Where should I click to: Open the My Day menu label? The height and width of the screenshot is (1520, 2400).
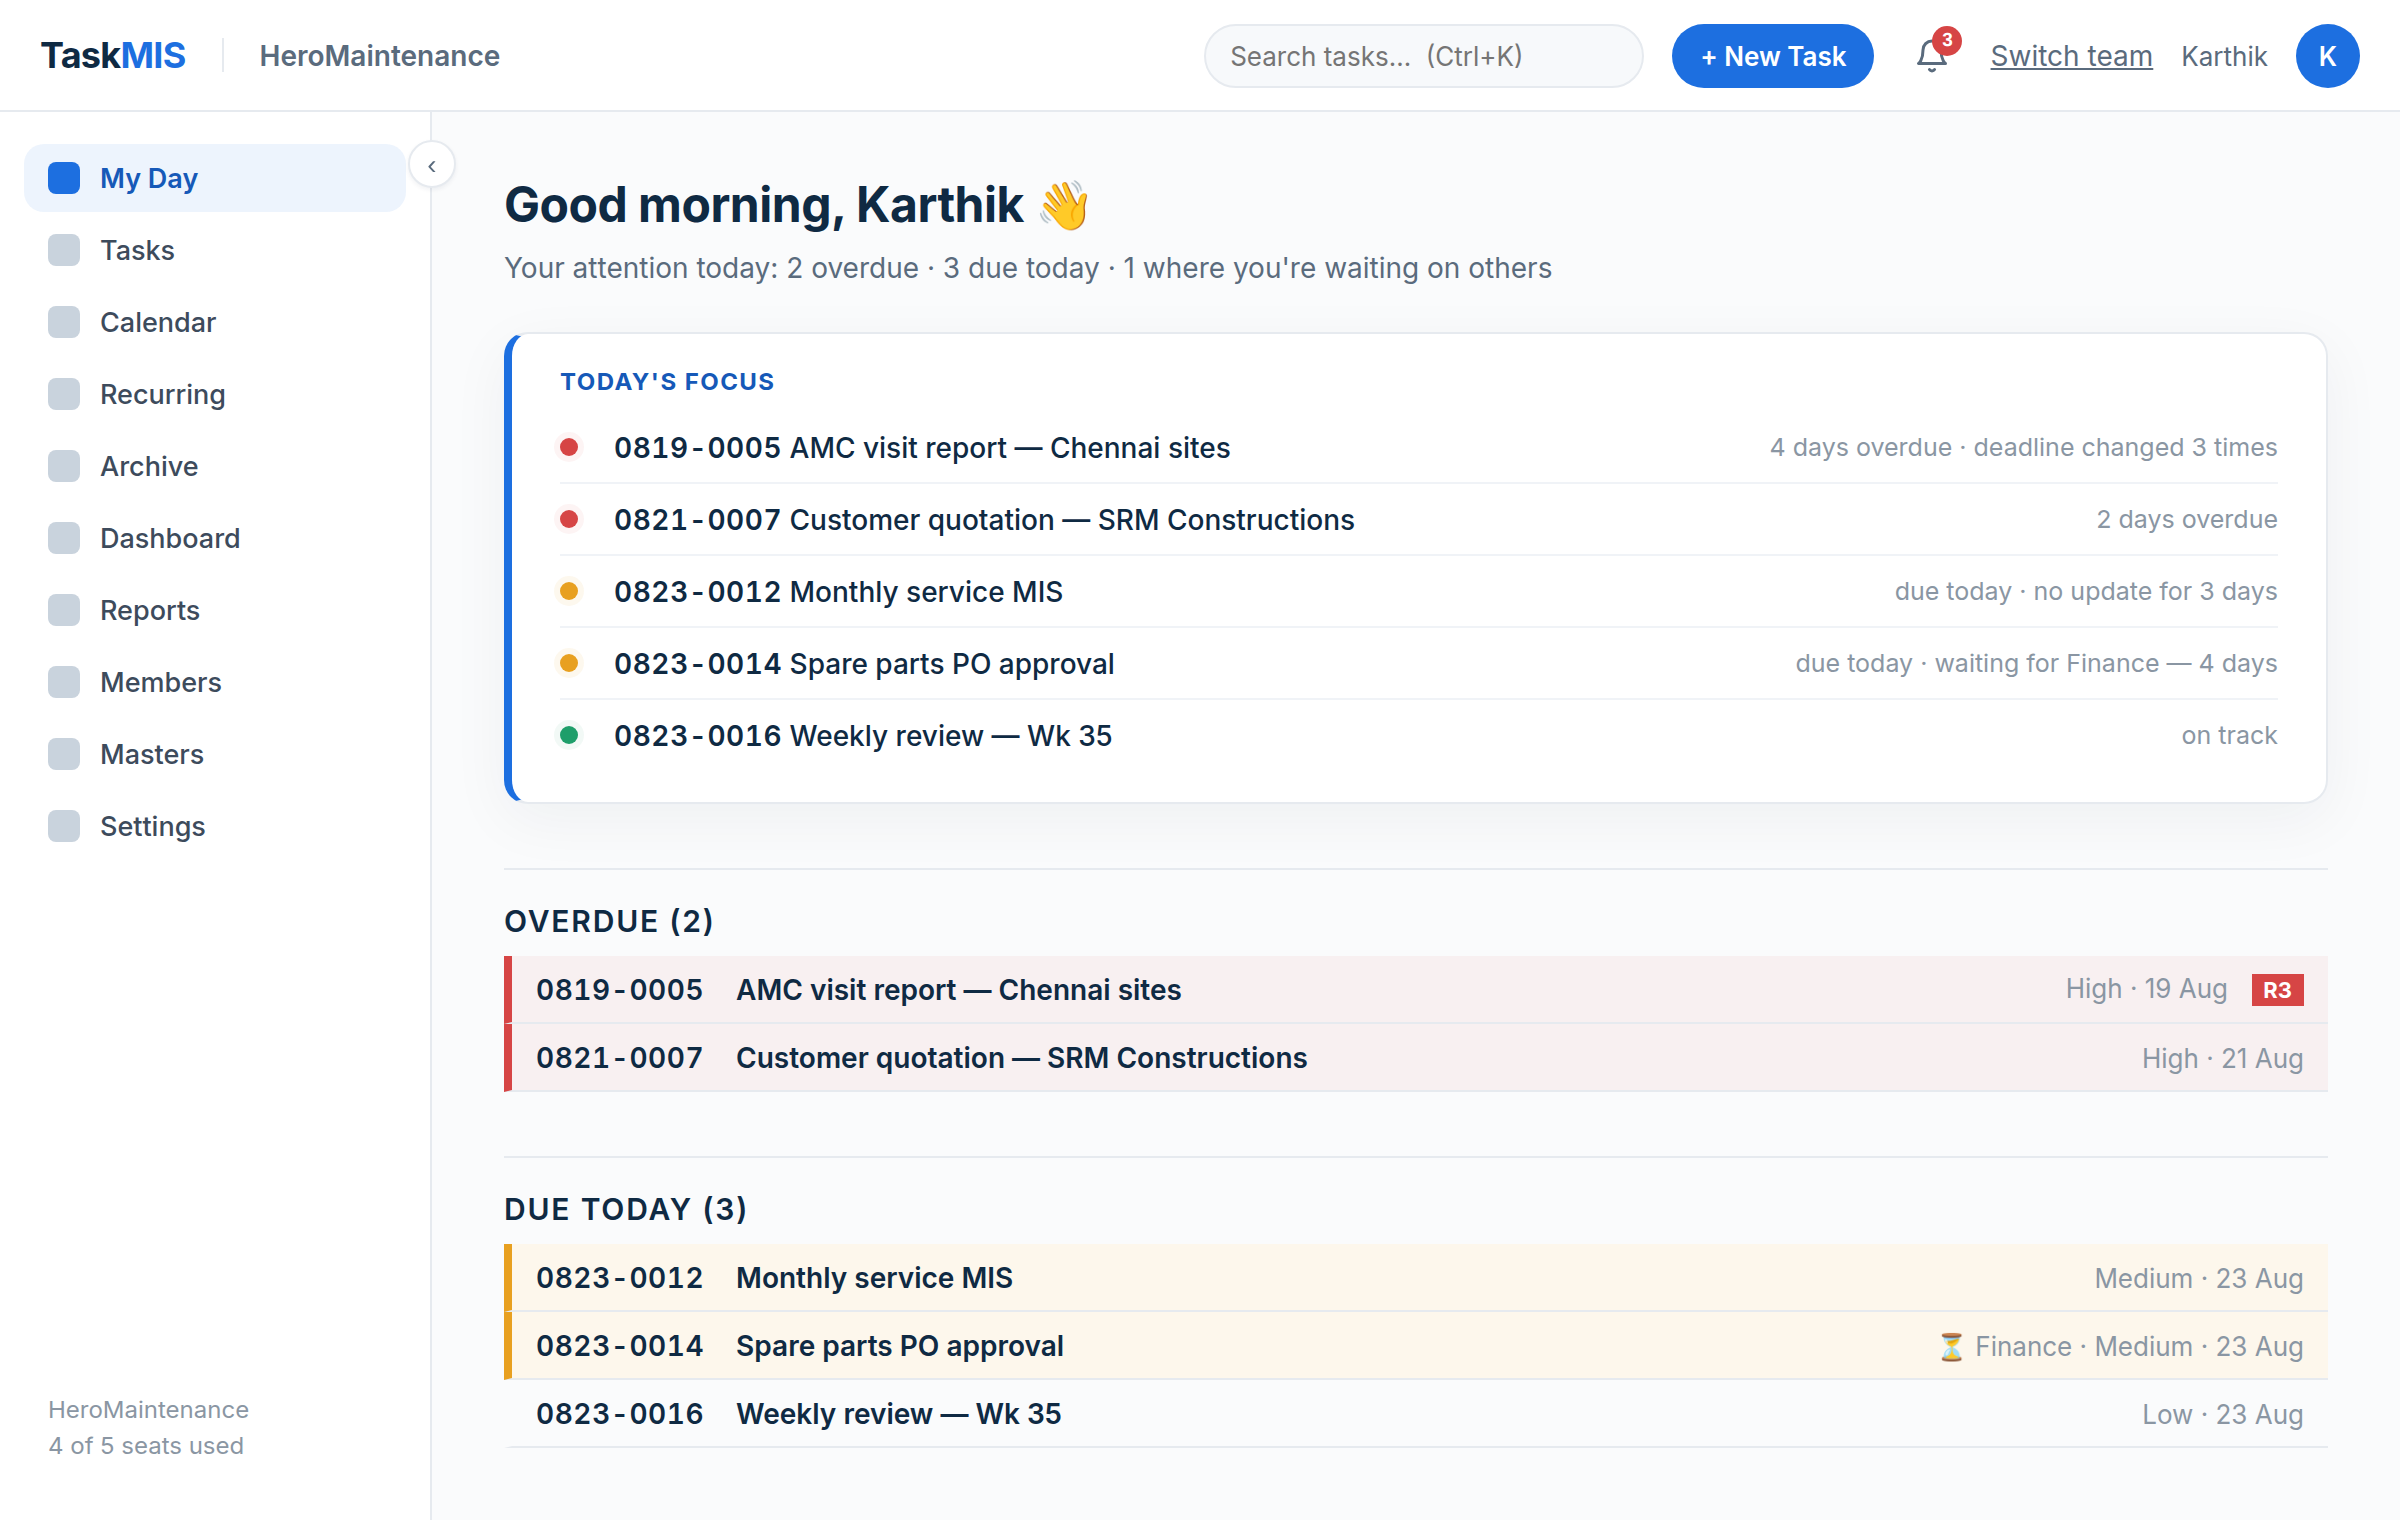[x=149, y=178]
